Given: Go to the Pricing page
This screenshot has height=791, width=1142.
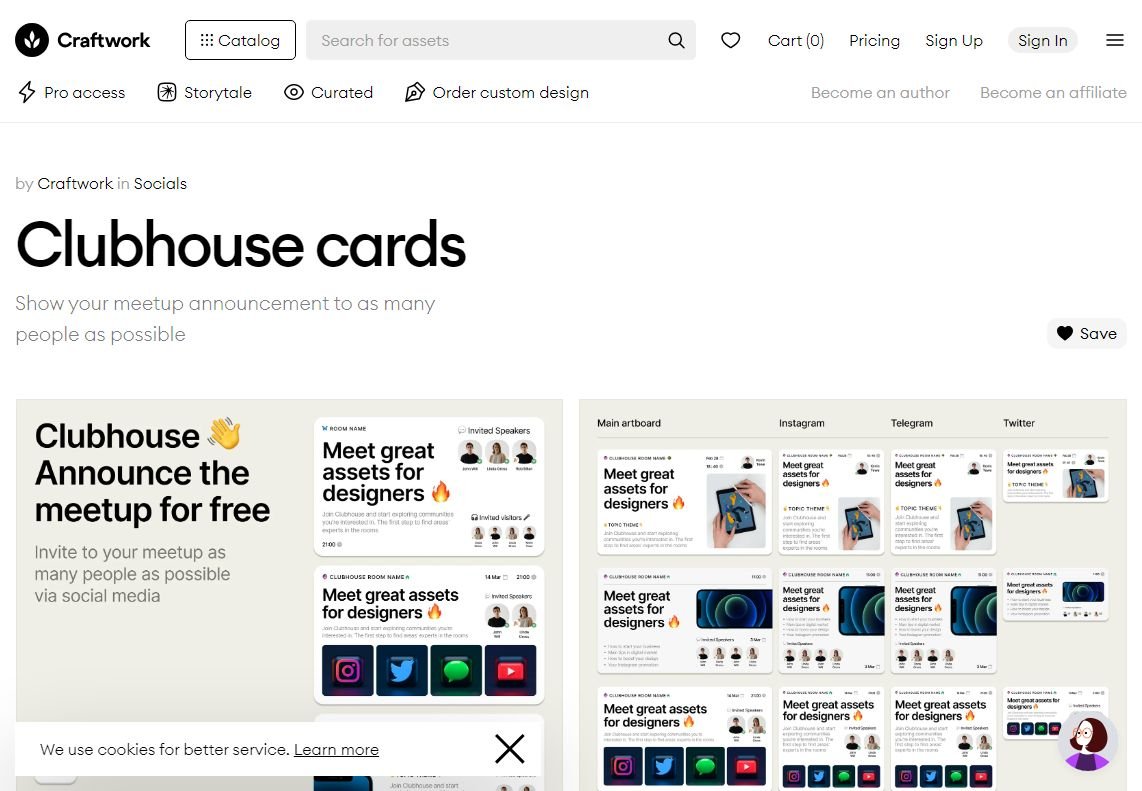Looking at the screenshot, I should pos(874,41).
